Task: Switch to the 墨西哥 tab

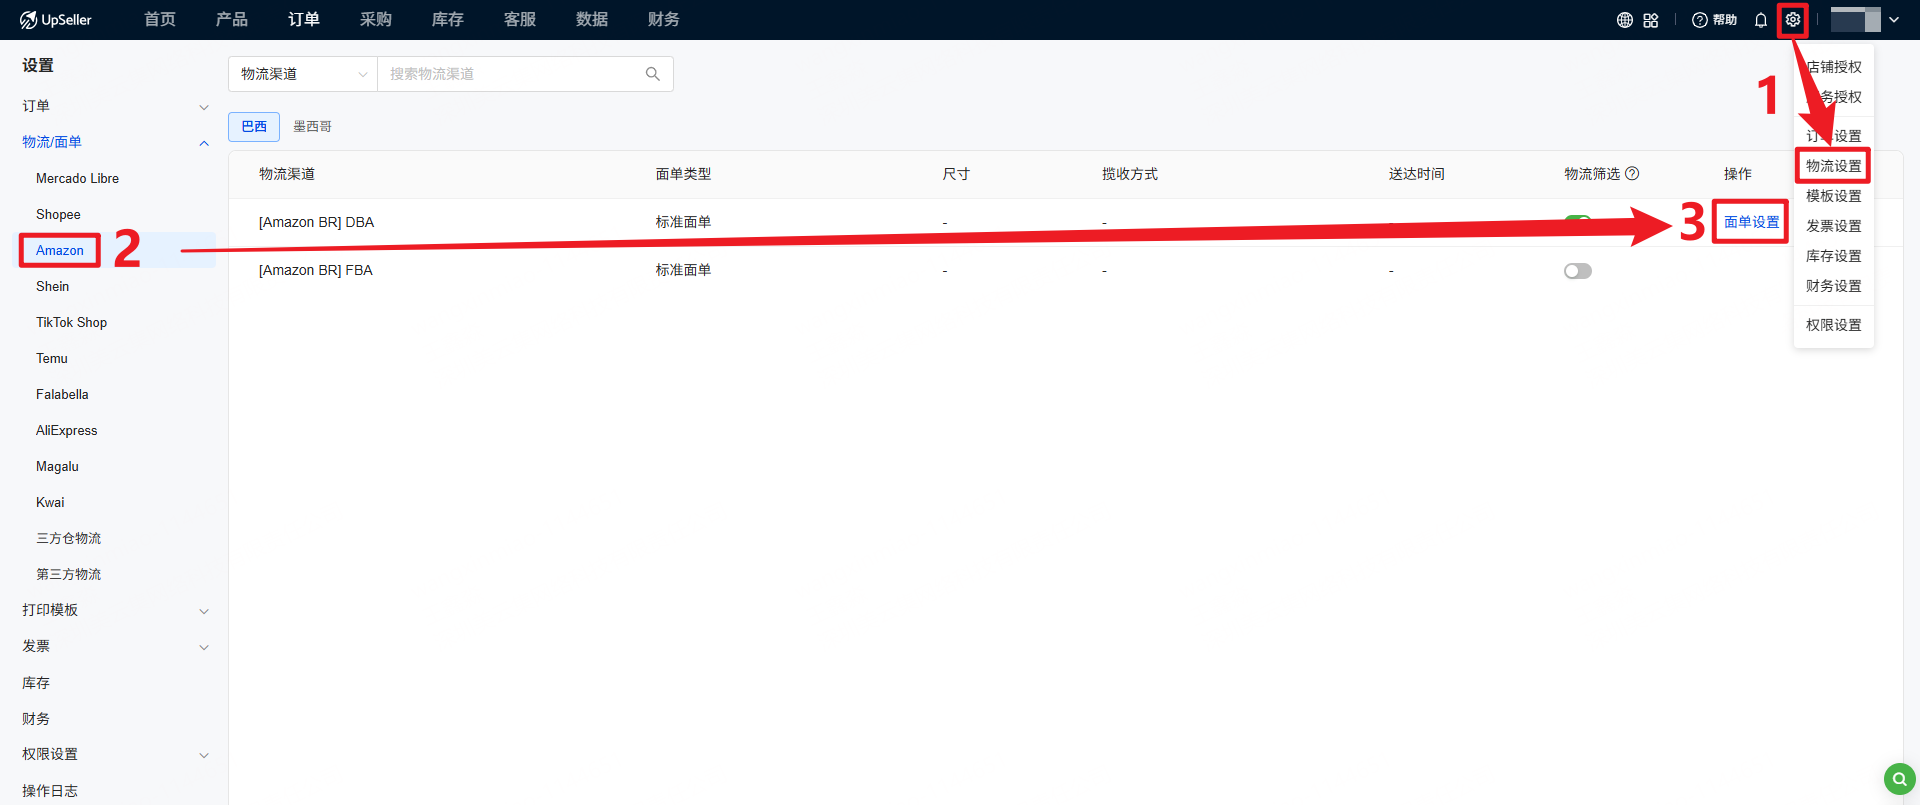Action: 312,126
